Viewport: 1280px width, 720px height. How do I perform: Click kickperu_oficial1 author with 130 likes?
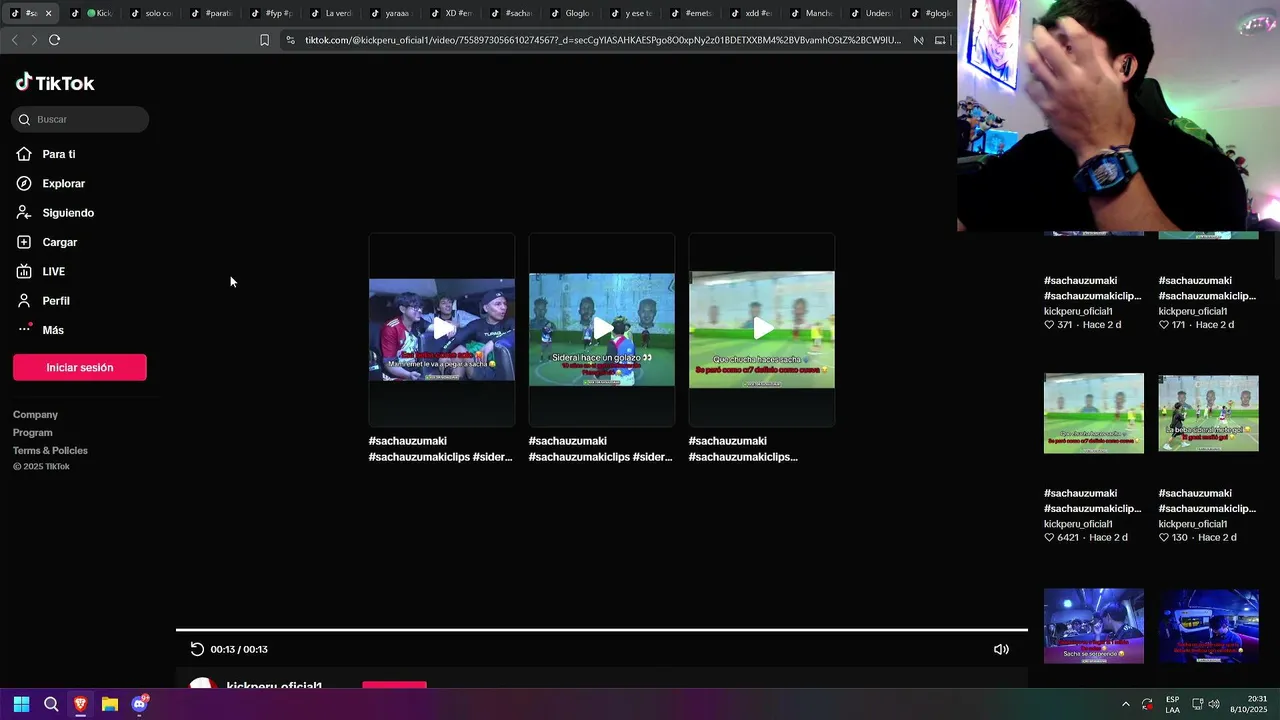[x=1192, y=524]
